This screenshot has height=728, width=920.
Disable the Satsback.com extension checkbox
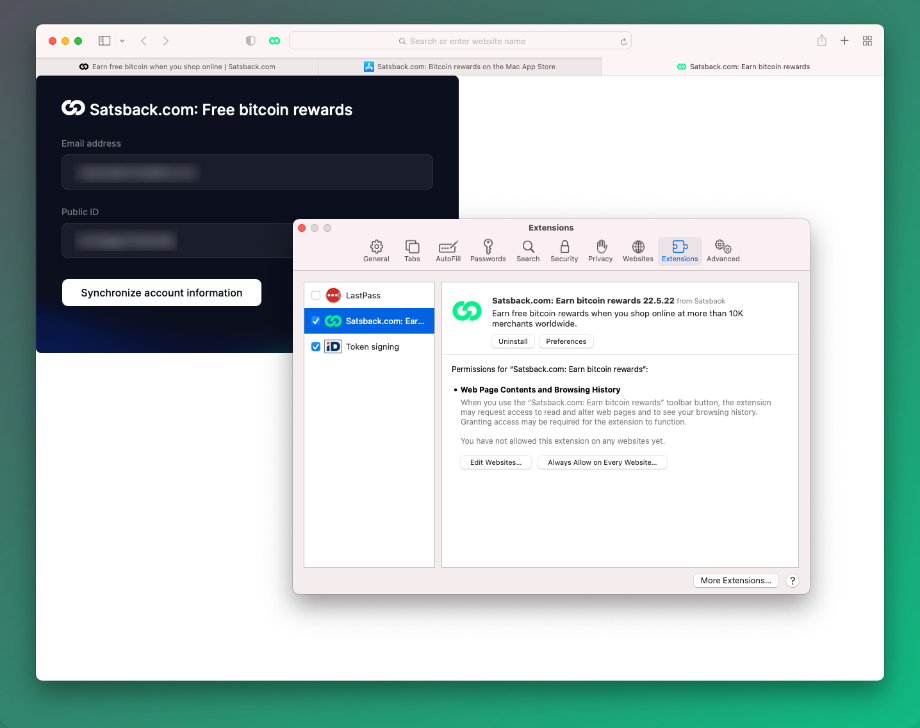pyautogui.click(x=316, y=321)
